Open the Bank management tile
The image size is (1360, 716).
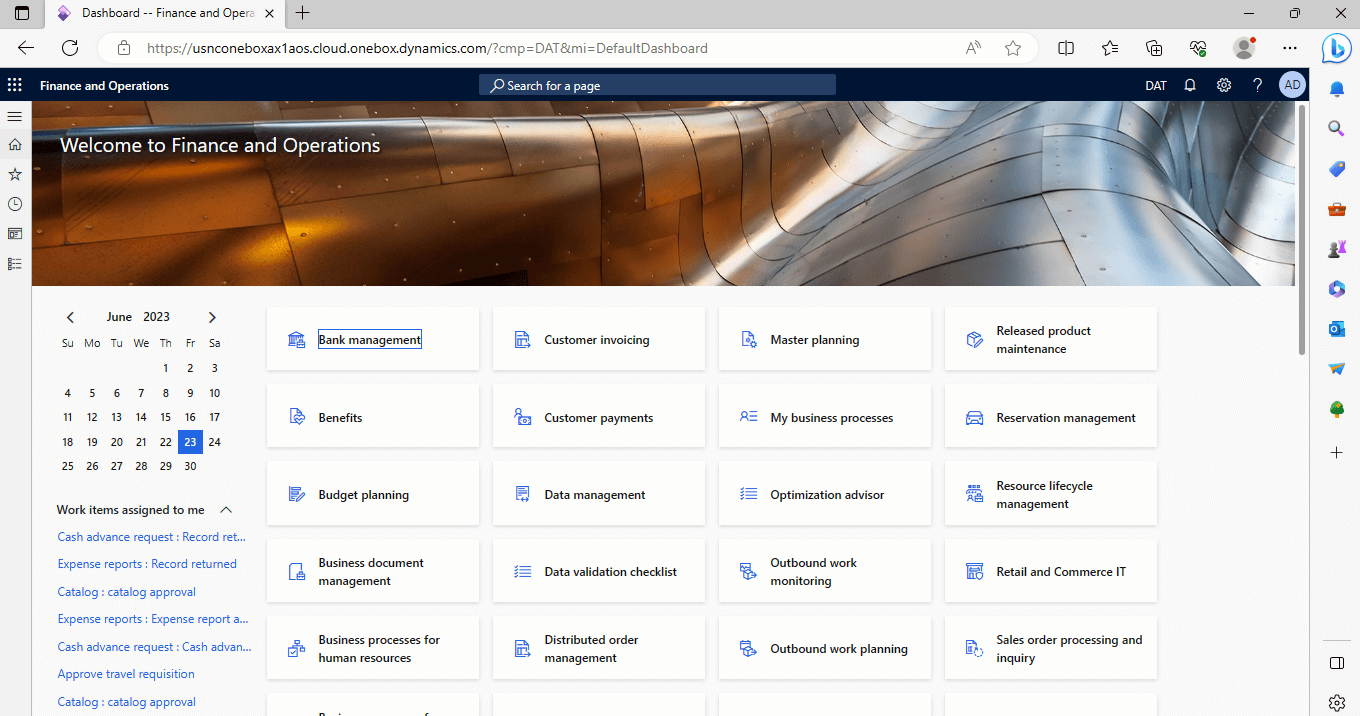pyautogui.click(x=373, y=340)
